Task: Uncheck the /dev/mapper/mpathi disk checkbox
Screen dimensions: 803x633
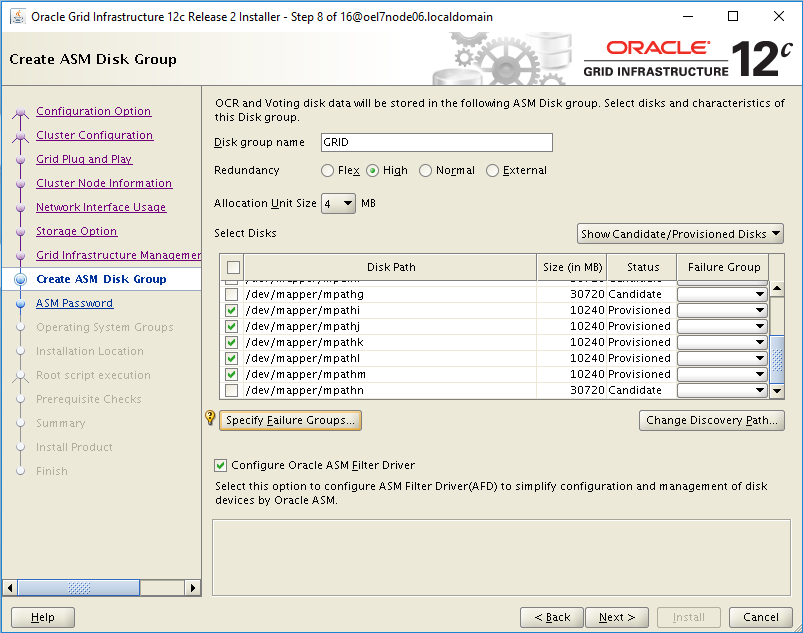Action: tap(232, 311)
